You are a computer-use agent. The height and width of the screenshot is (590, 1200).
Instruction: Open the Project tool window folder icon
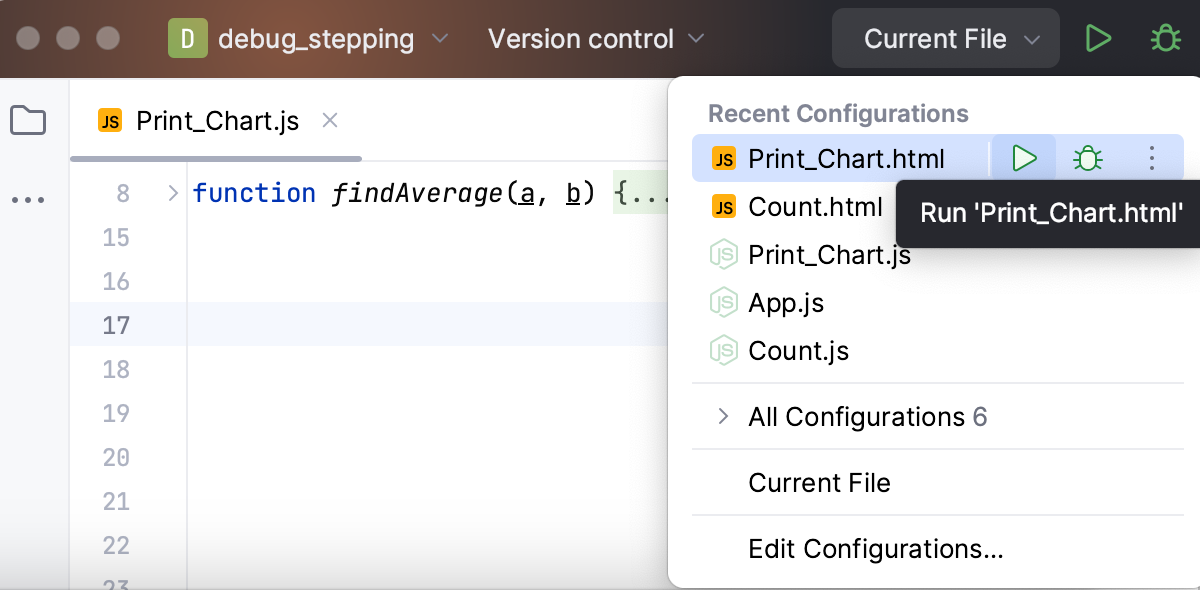(28, 120)
